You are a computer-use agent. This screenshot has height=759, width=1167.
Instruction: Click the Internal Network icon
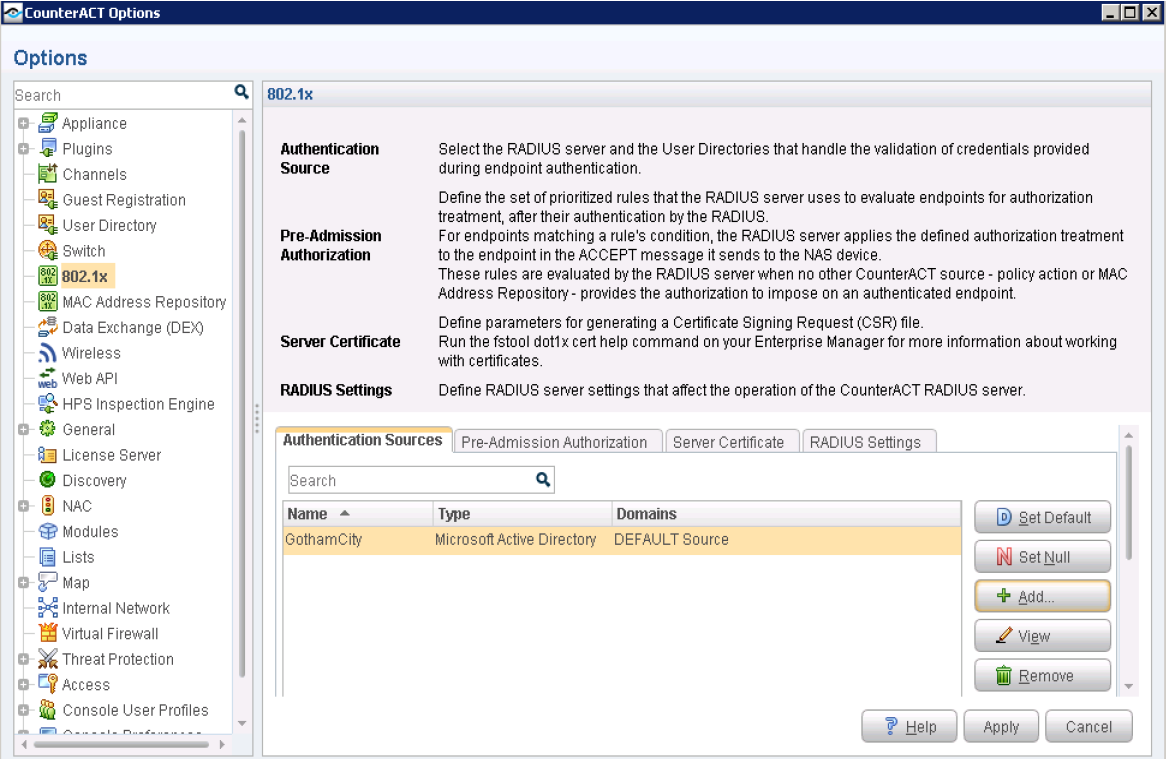pyautogui.click(x=48, y=608)
